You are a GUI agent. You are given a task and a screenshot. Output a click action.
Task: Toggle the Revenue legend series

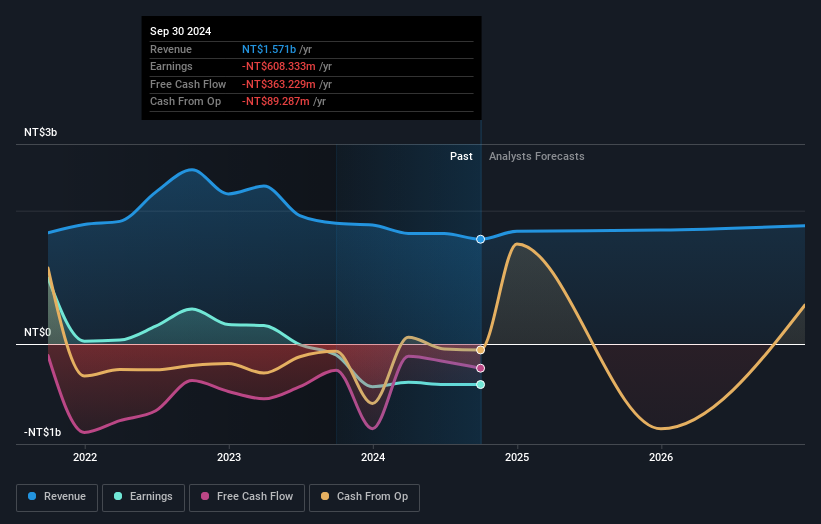coord(57,497)
